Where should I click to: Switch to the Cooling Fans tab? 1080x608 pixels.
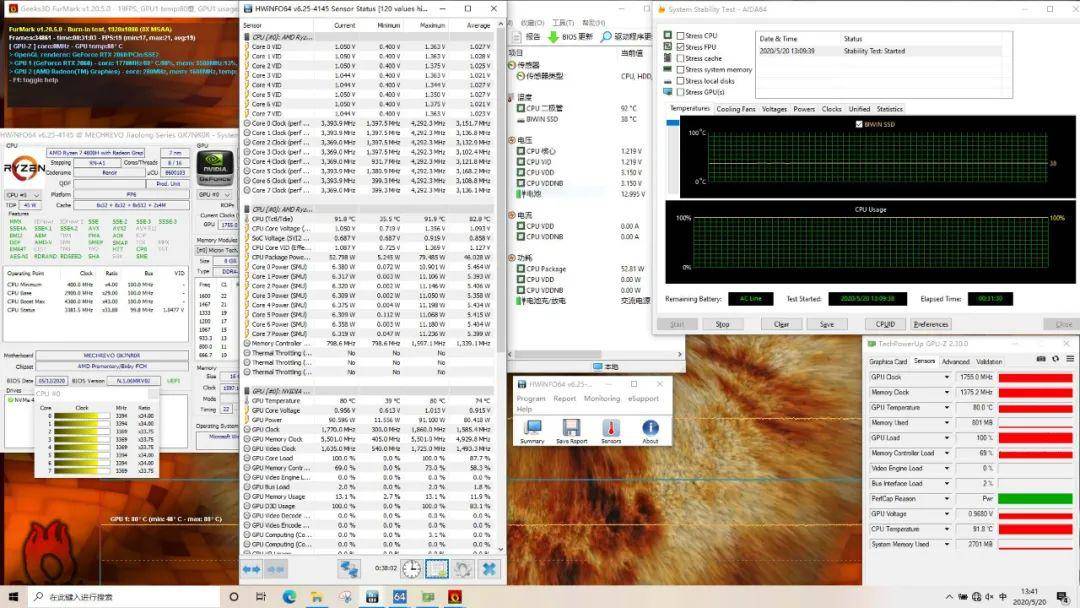[736, 109]
